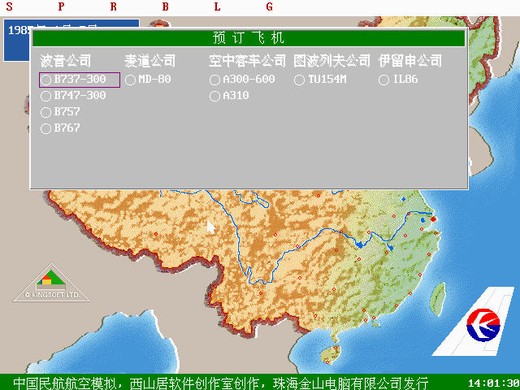
Task: Click the 预订飞机 green title bar
Action: [249, 38]
